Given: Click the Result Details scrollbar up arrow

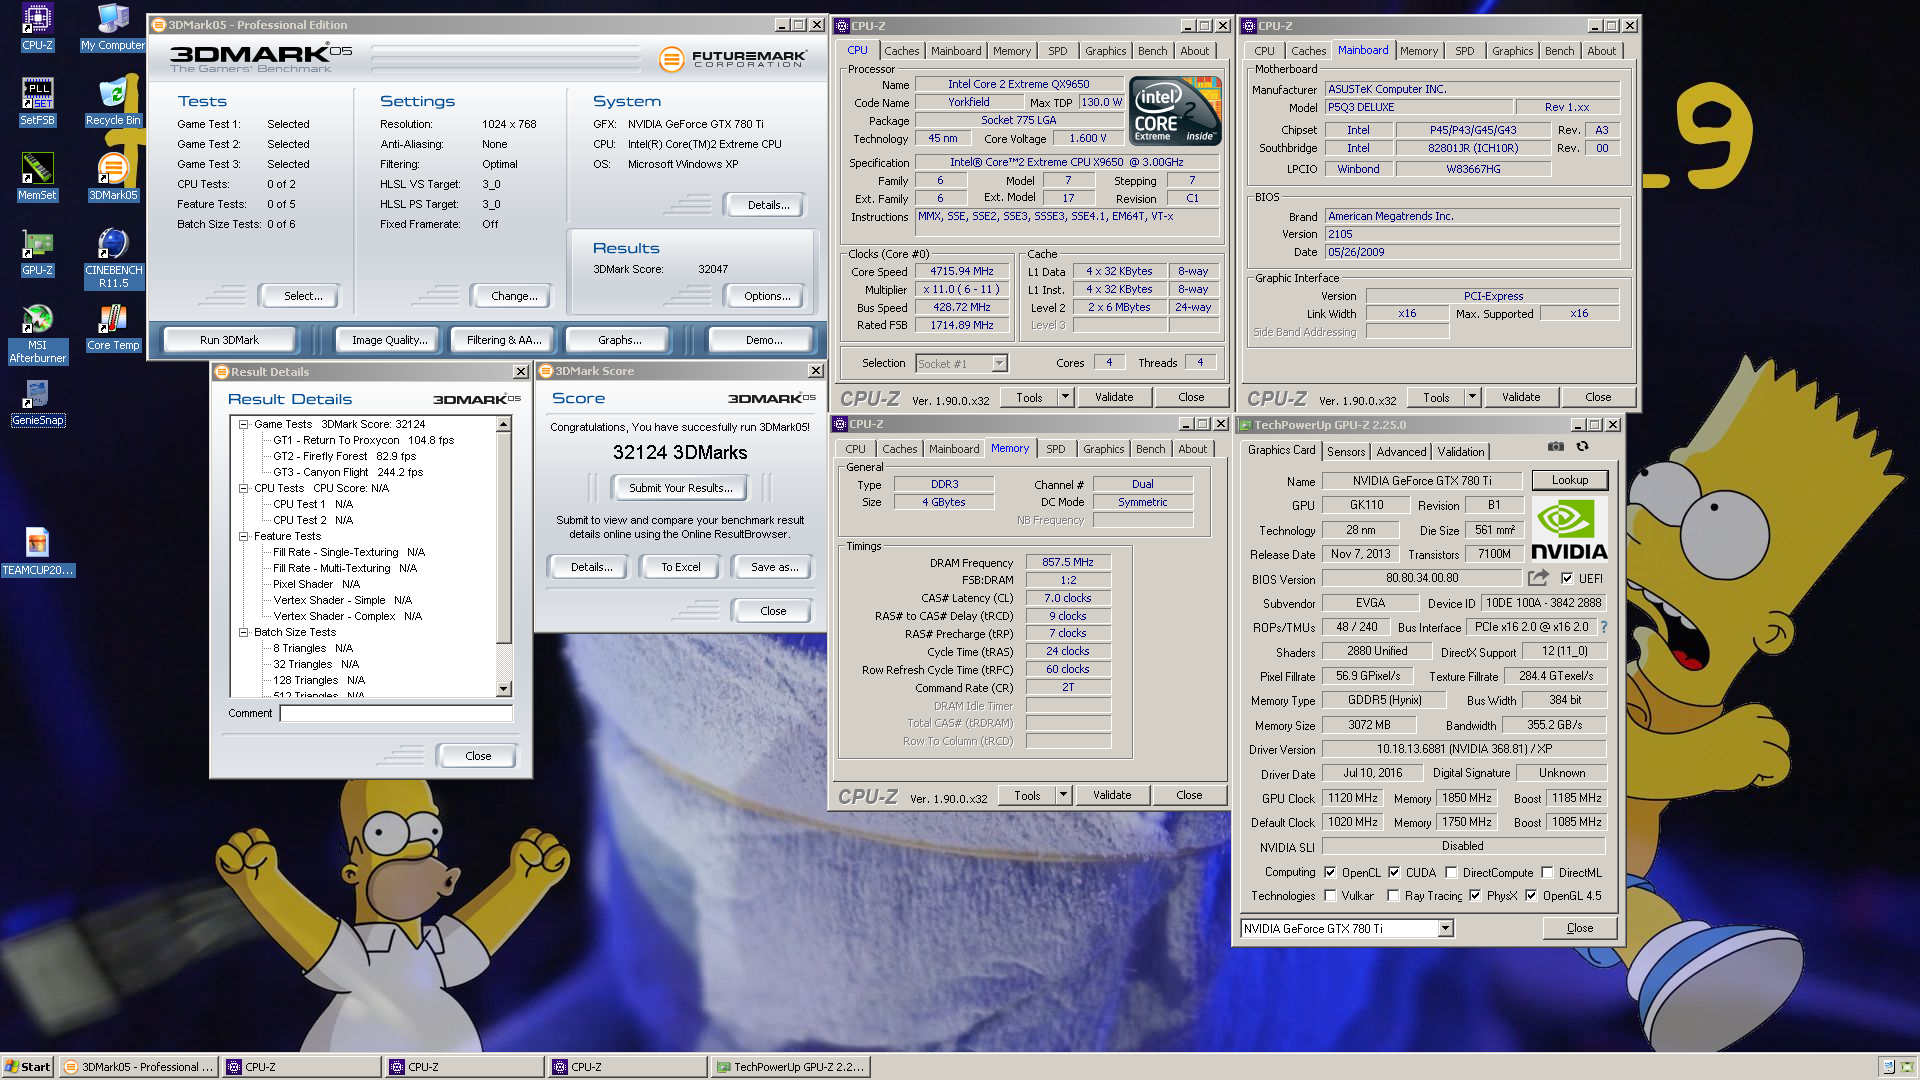Looking at the screenshot, I should pos(504,424).
